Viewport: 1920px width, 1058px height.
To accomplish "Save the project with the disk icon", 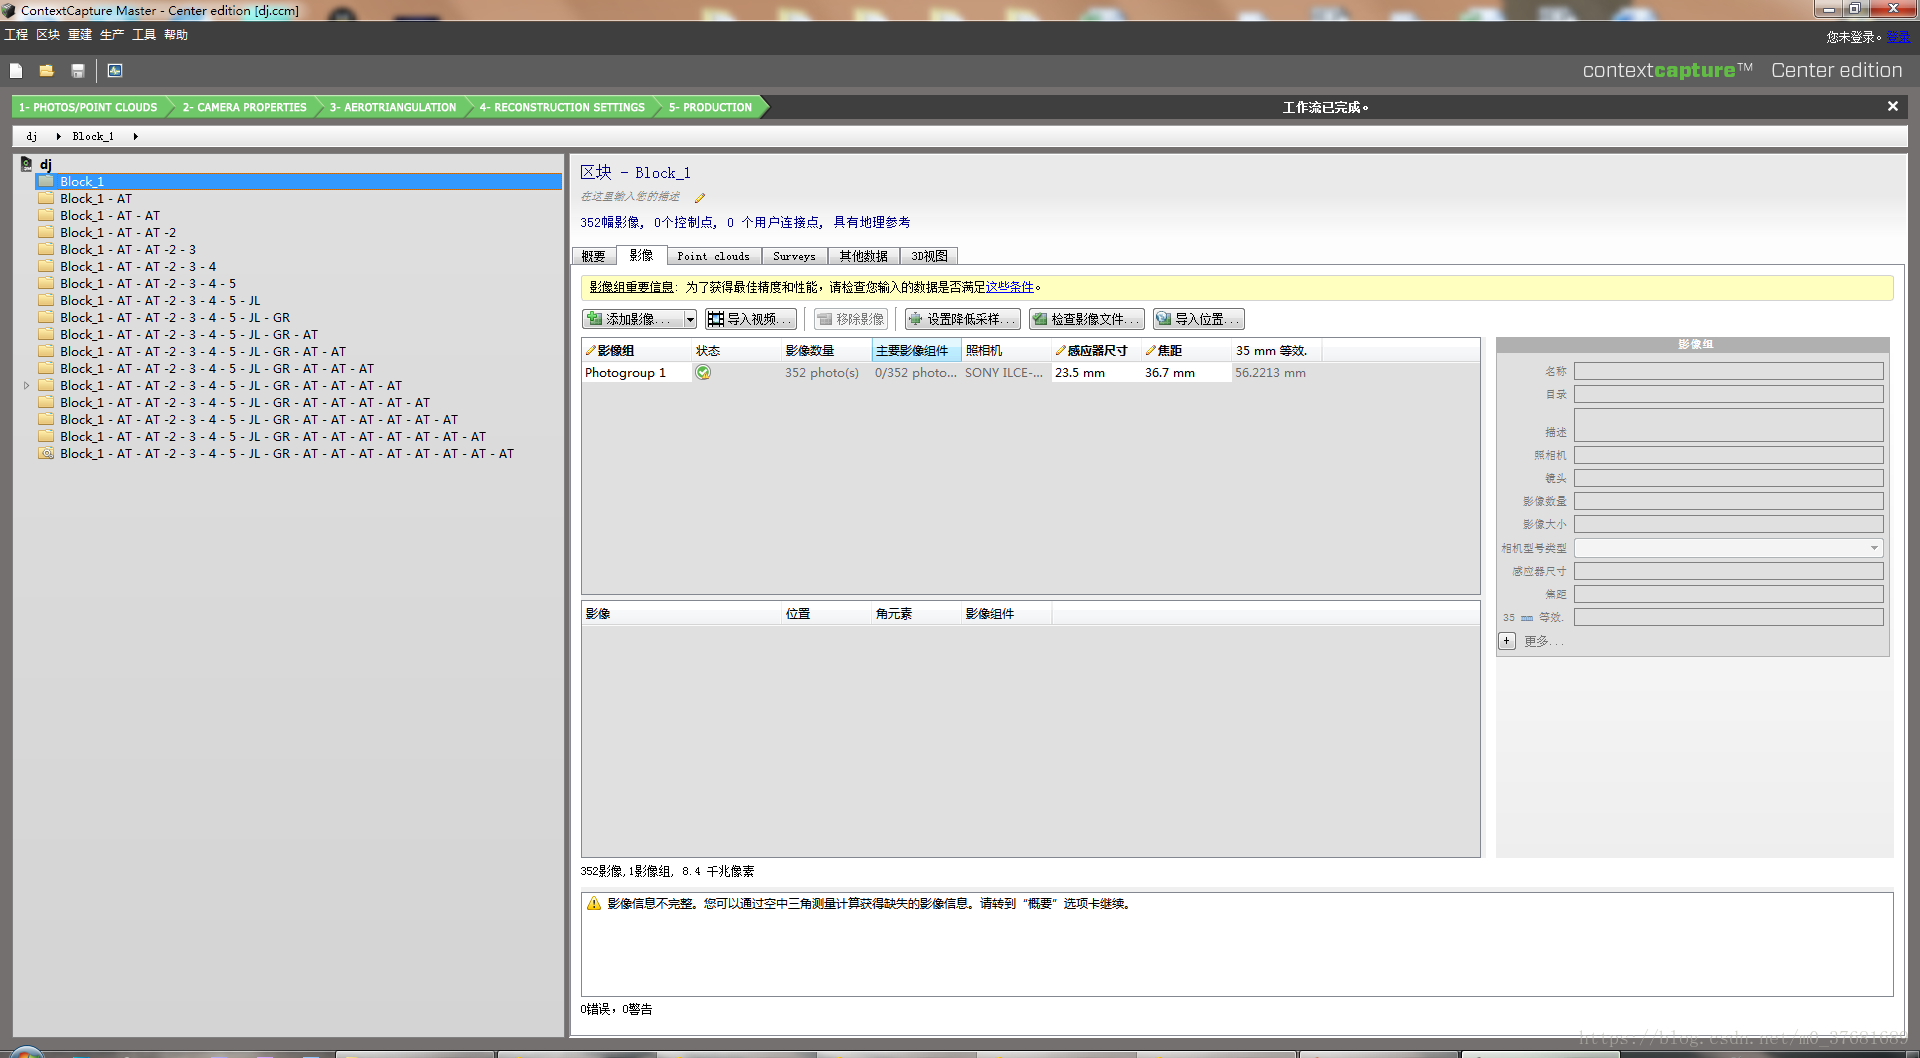I will pyautogui.click(x=78, y=71).
